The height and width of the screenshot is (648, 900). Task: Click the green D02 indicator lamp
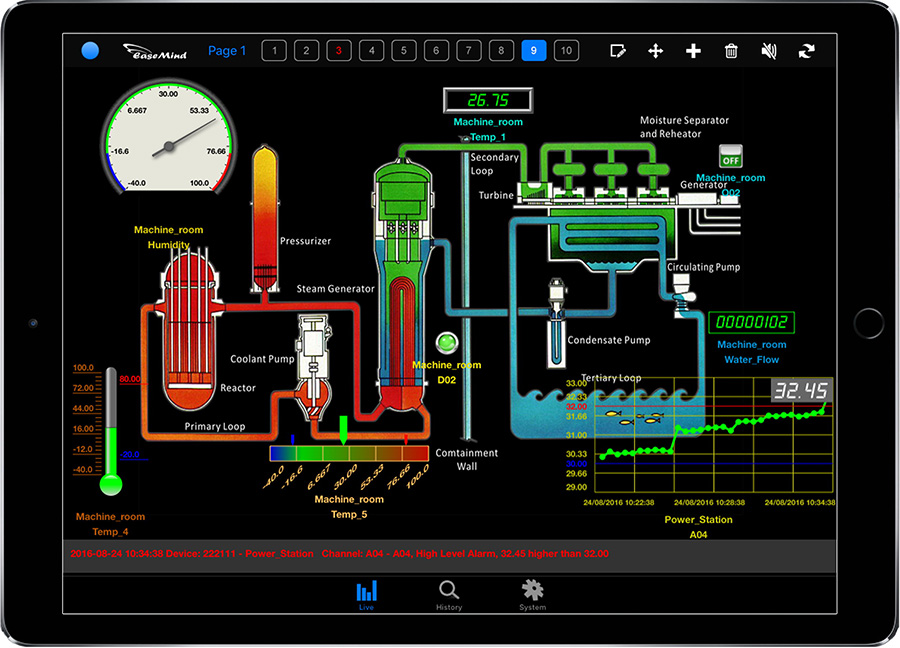447,343
